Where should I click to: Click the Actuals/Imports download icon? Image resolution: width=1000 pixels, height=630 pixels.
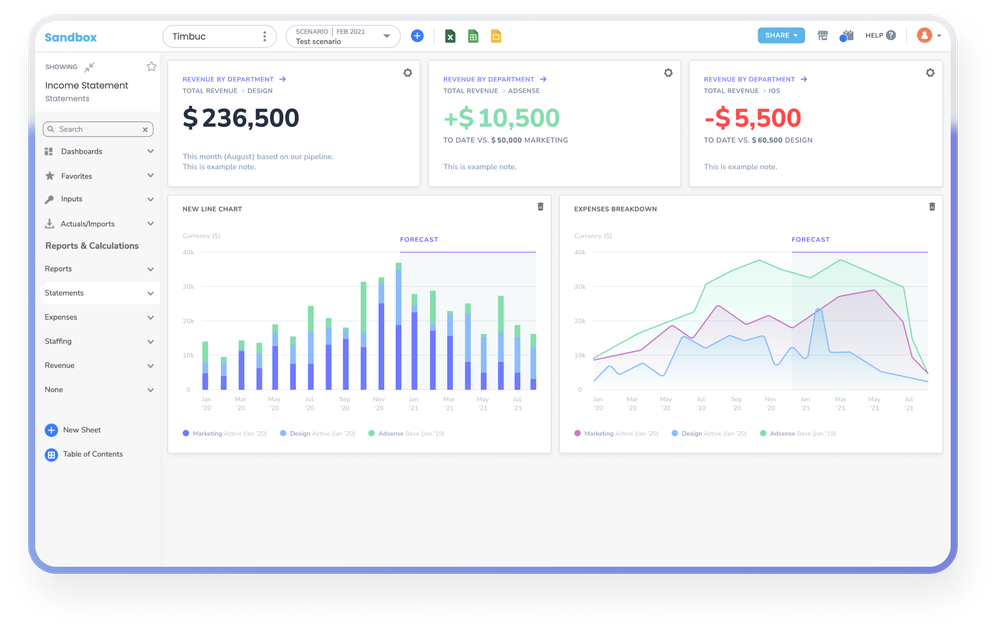pos(49,224)
